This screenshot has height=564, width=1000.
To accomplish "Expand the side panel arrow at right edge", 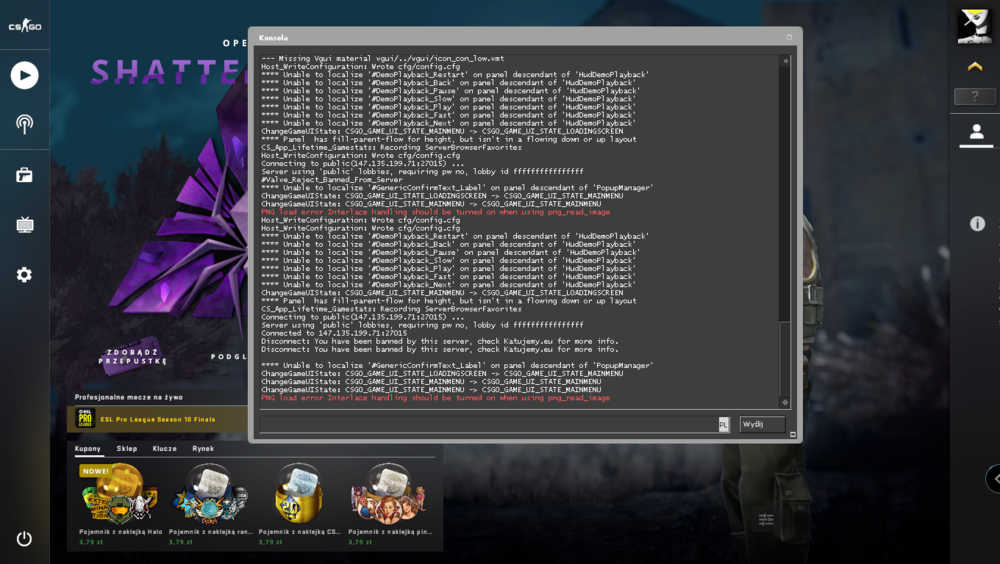I will (x=994, y=479).
